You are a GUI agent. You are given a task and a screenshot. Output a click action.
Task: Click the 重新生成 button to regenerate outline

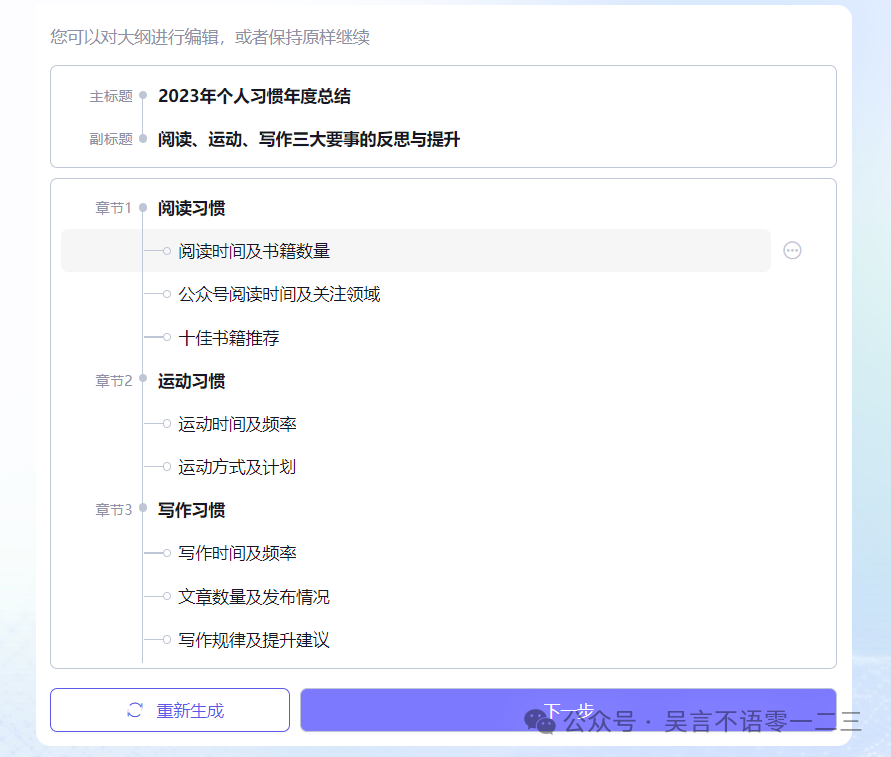[169, 709]
